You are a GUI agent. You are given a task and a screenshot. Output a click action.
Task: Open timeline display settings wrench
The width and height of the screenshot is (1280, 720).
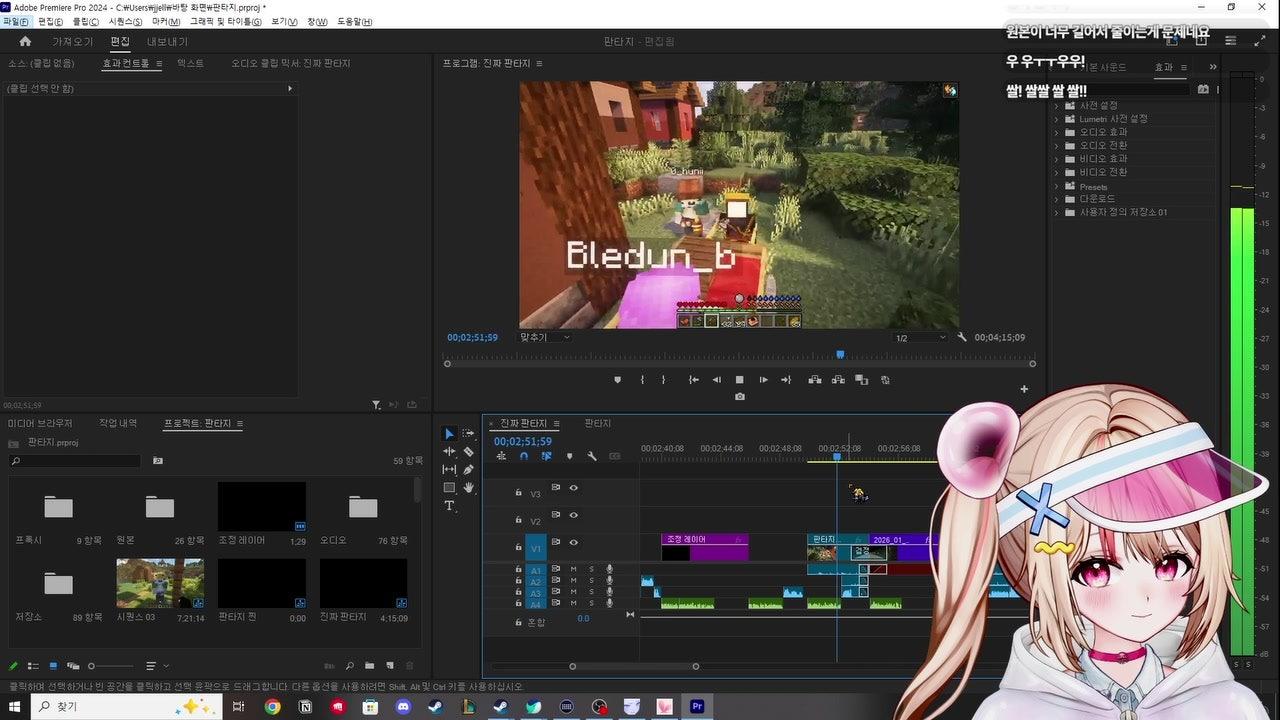pos(592,457)
